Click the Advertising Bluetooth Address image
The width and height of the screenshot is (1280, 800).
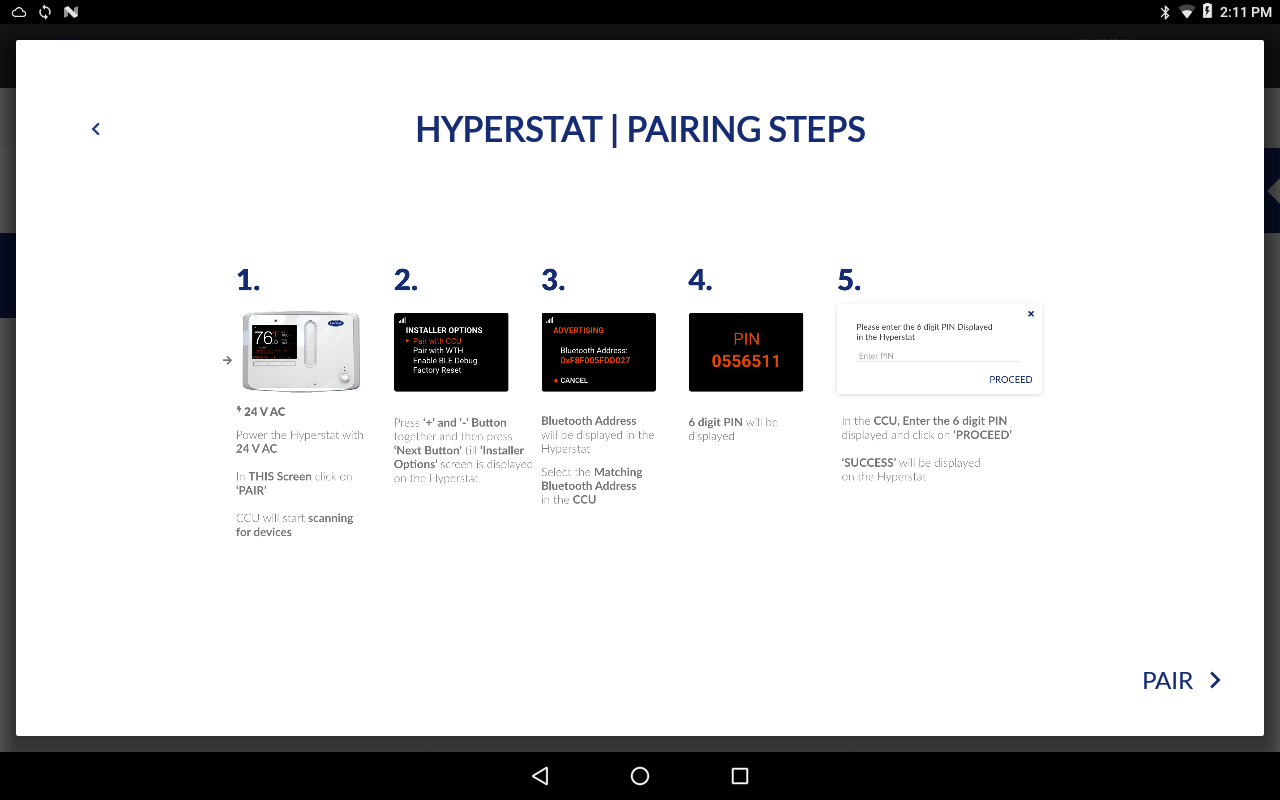(x=598, y=352)
